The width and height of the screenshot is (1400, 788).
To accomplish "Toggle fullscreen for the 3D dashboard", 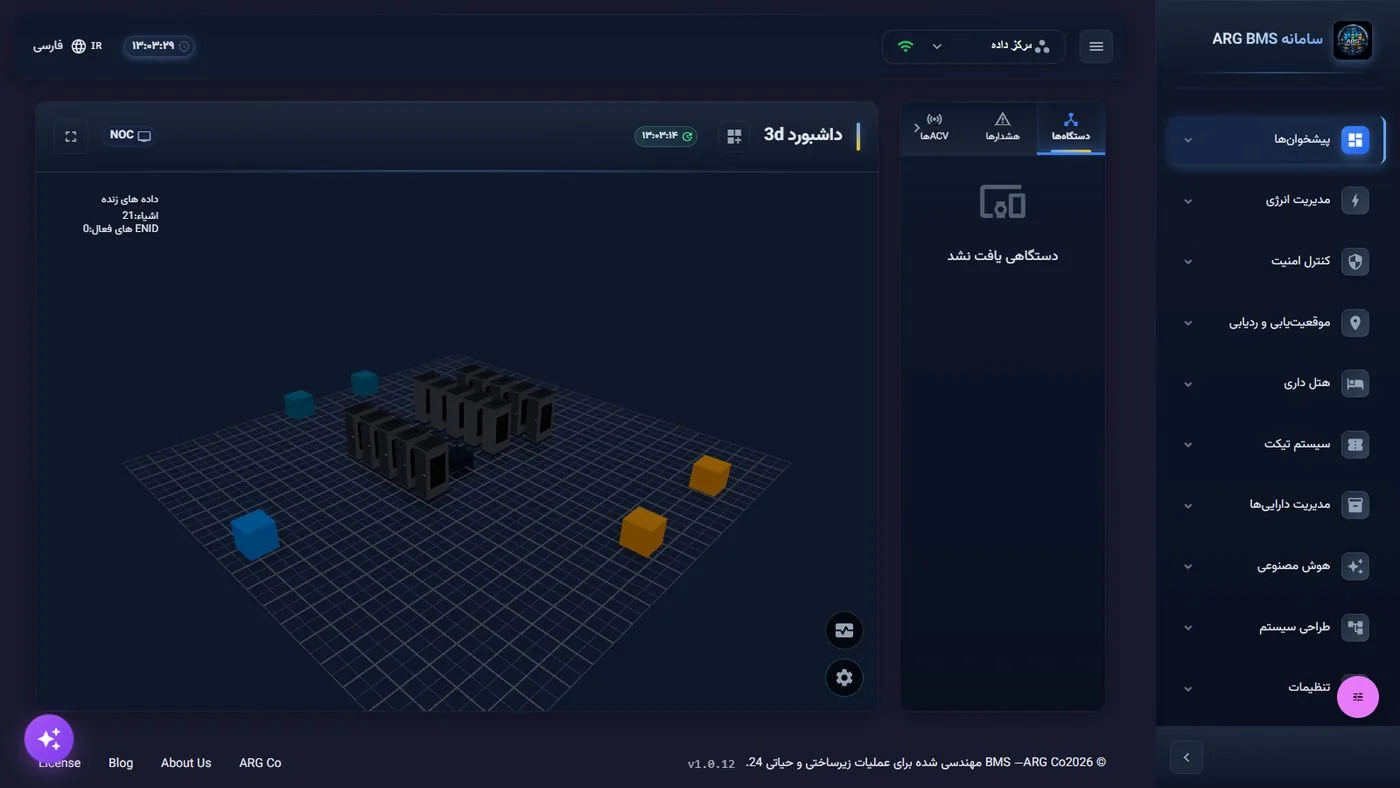I will coord(71,136).
